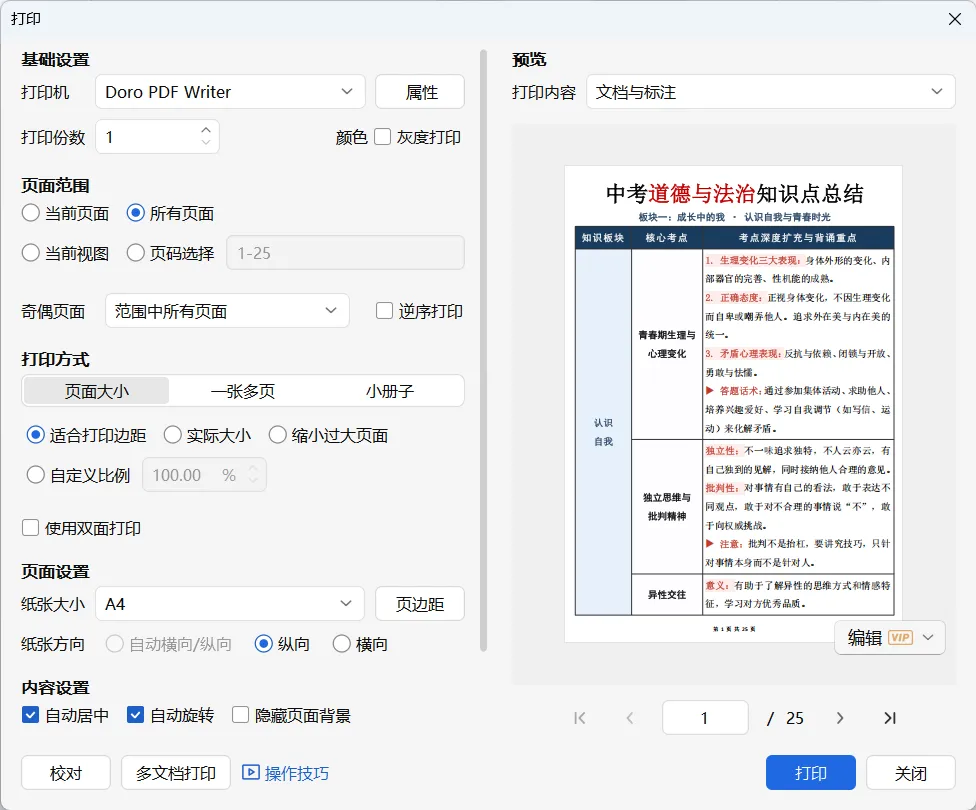Select 当前视图 radio button
Screen dimensions: 976x810
(x=30, y=253)
